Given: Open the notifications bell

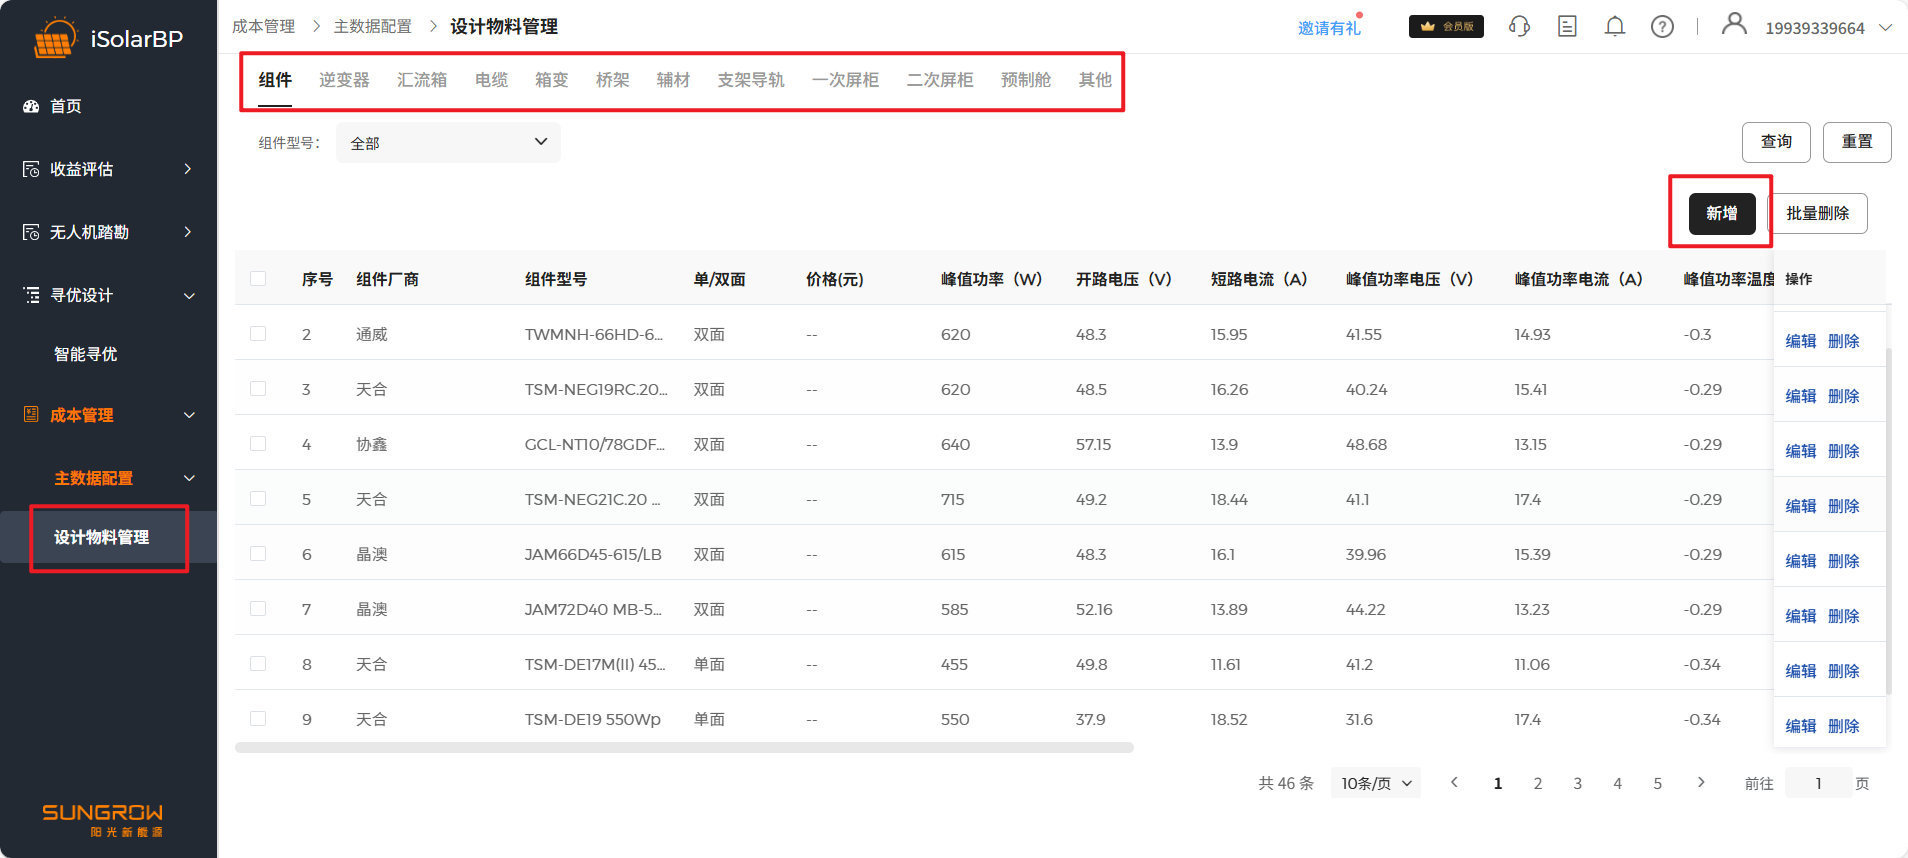Looking at the screenshot, I should click(1614, 27).
